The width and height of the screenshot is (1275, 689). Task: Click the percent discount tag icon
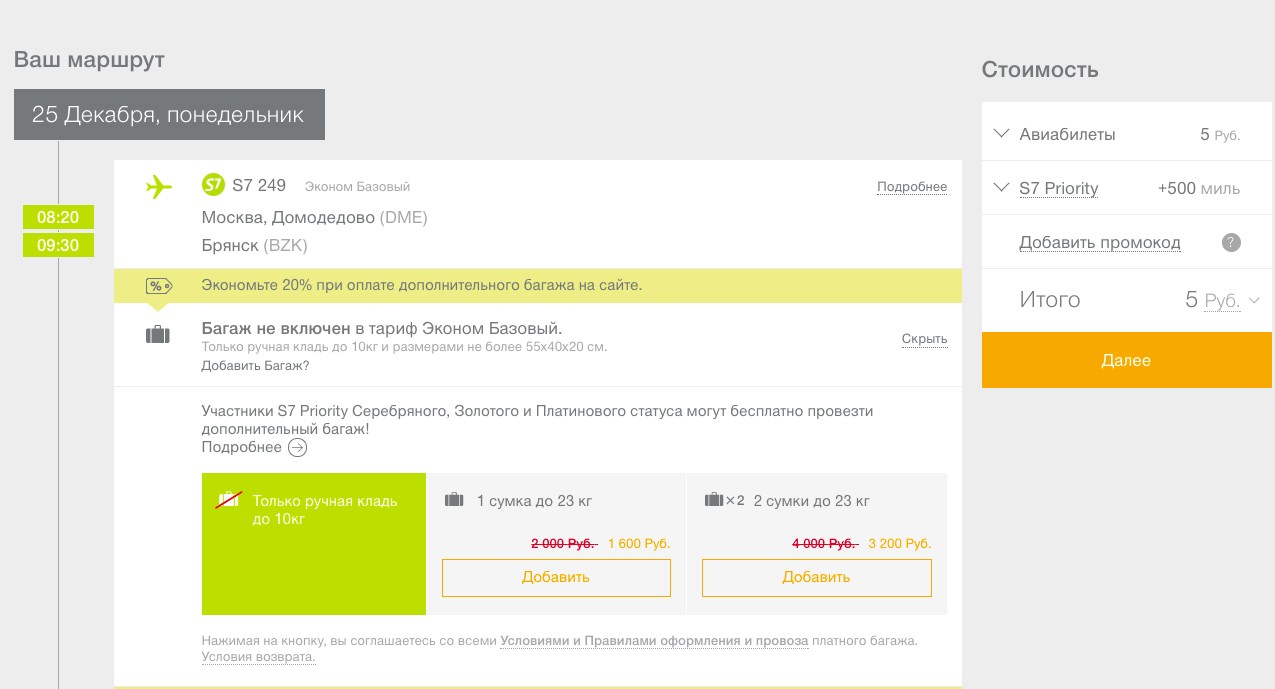pos(159,286)
